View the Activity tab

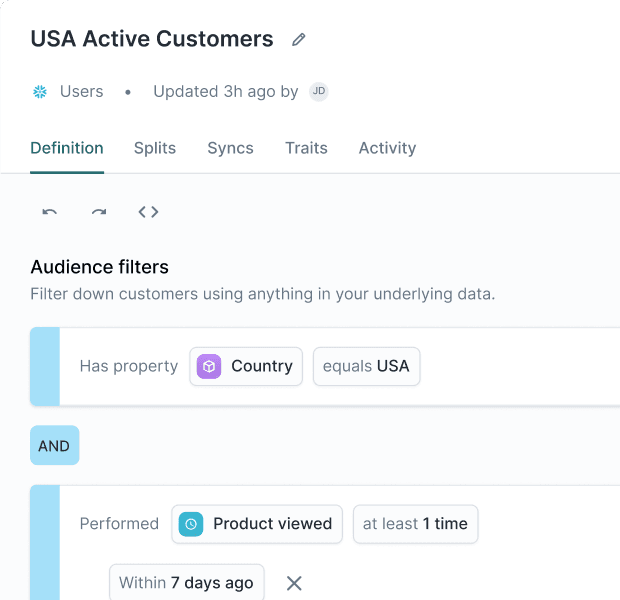coord(387,148)
